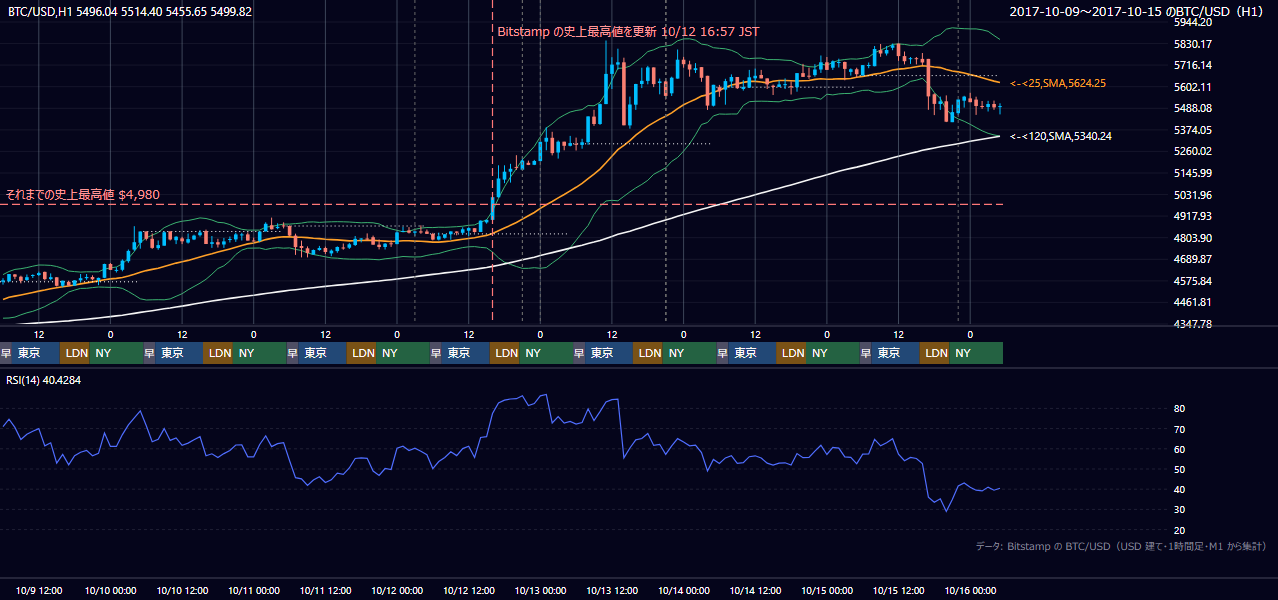
Task: Click the 10/11 12:00 date label
Action: click(x=325, y=590)
